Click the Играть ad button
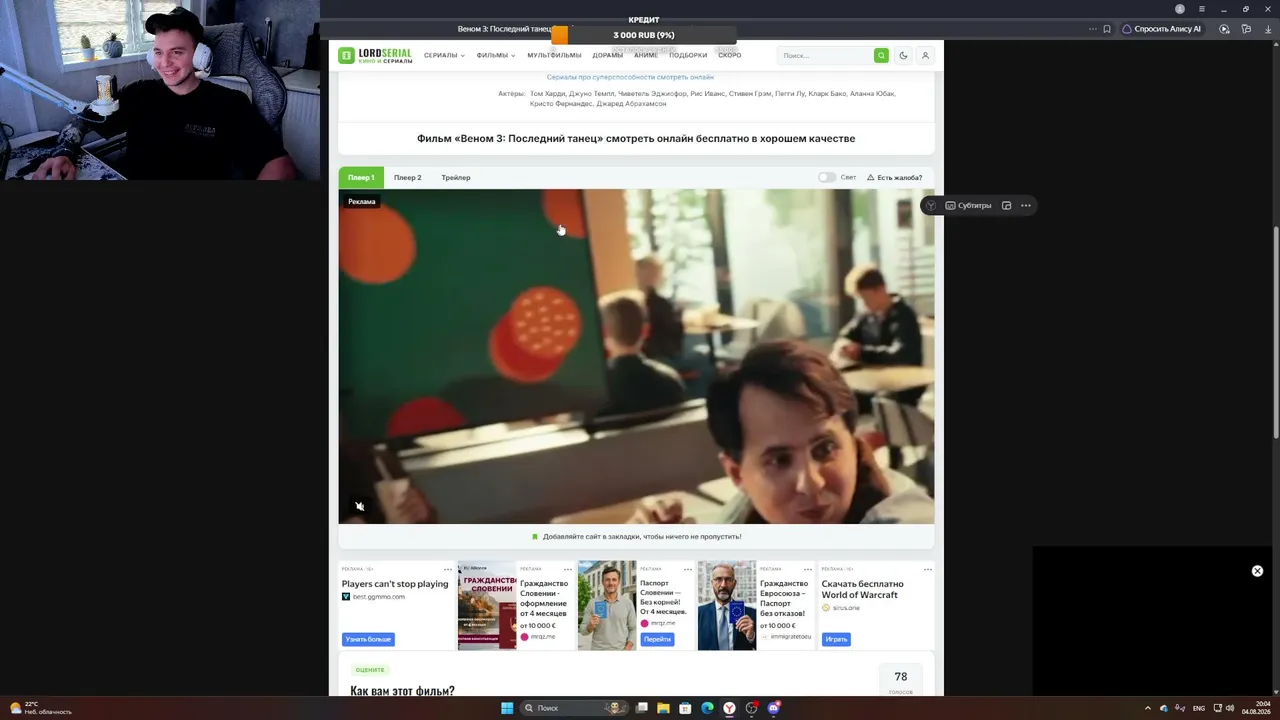 tap(836, 639)
